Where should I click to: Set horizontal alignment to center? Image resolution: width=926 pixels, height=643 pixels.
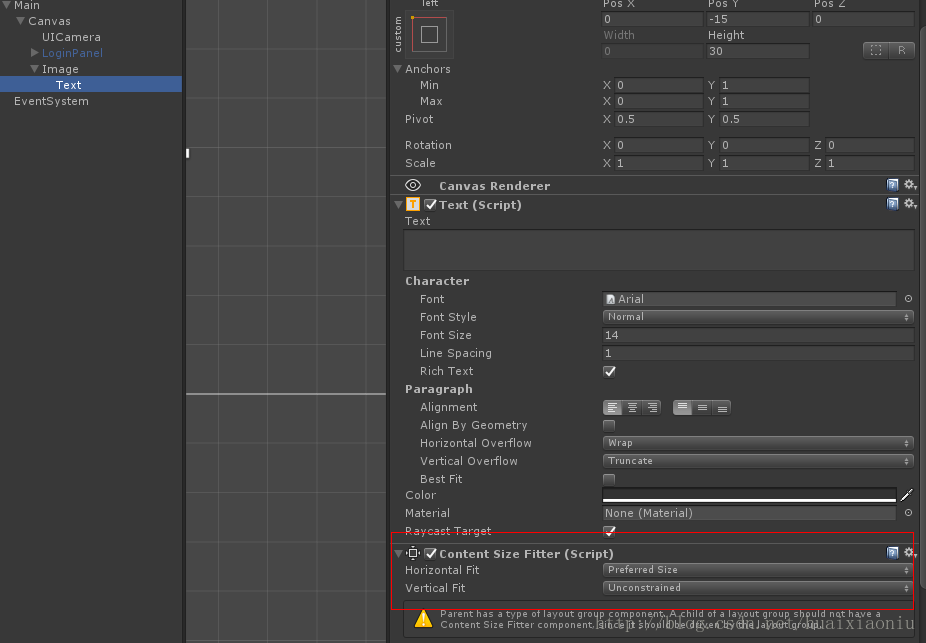coord(632,407)
